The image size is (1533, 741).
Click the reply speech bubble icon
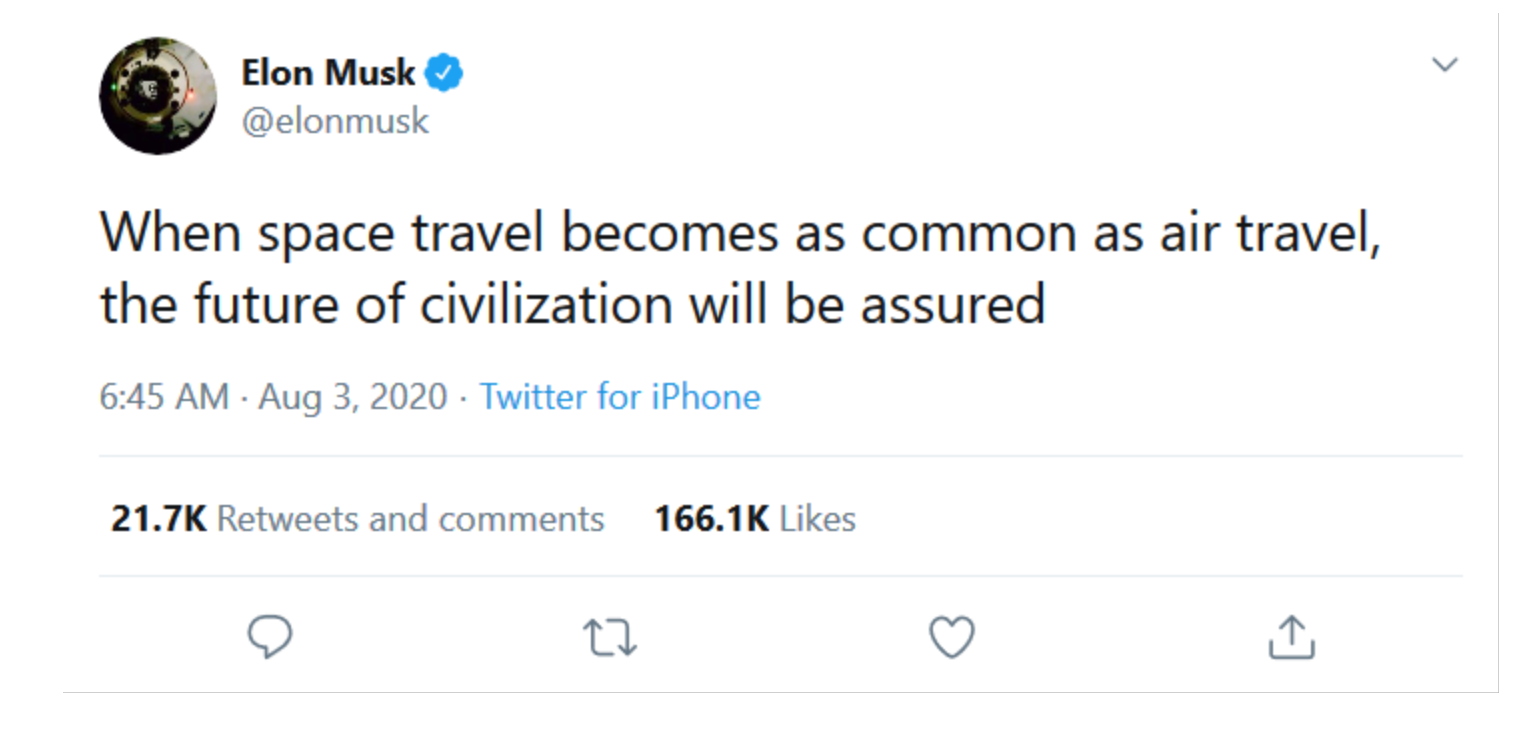(269, 637)
